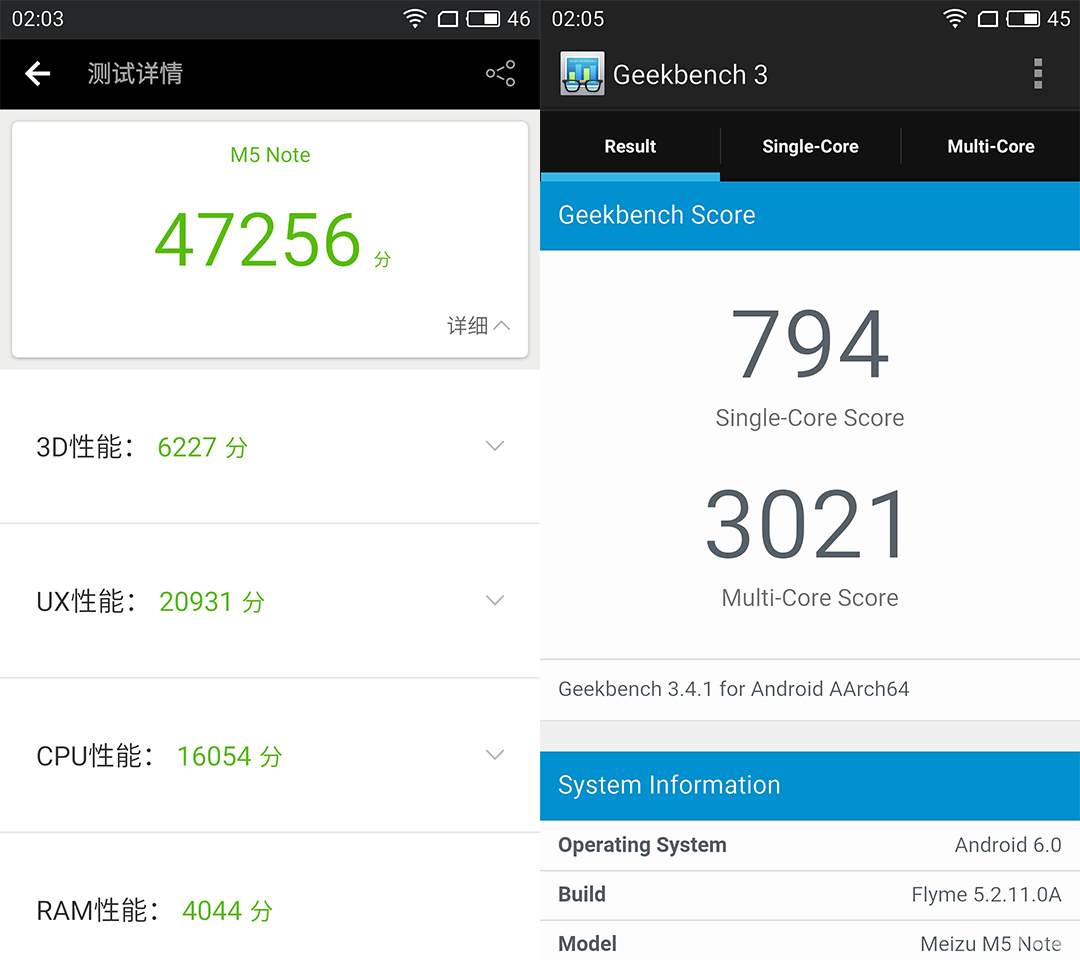
Task: Select the Result tab
Action: (630, 147)
